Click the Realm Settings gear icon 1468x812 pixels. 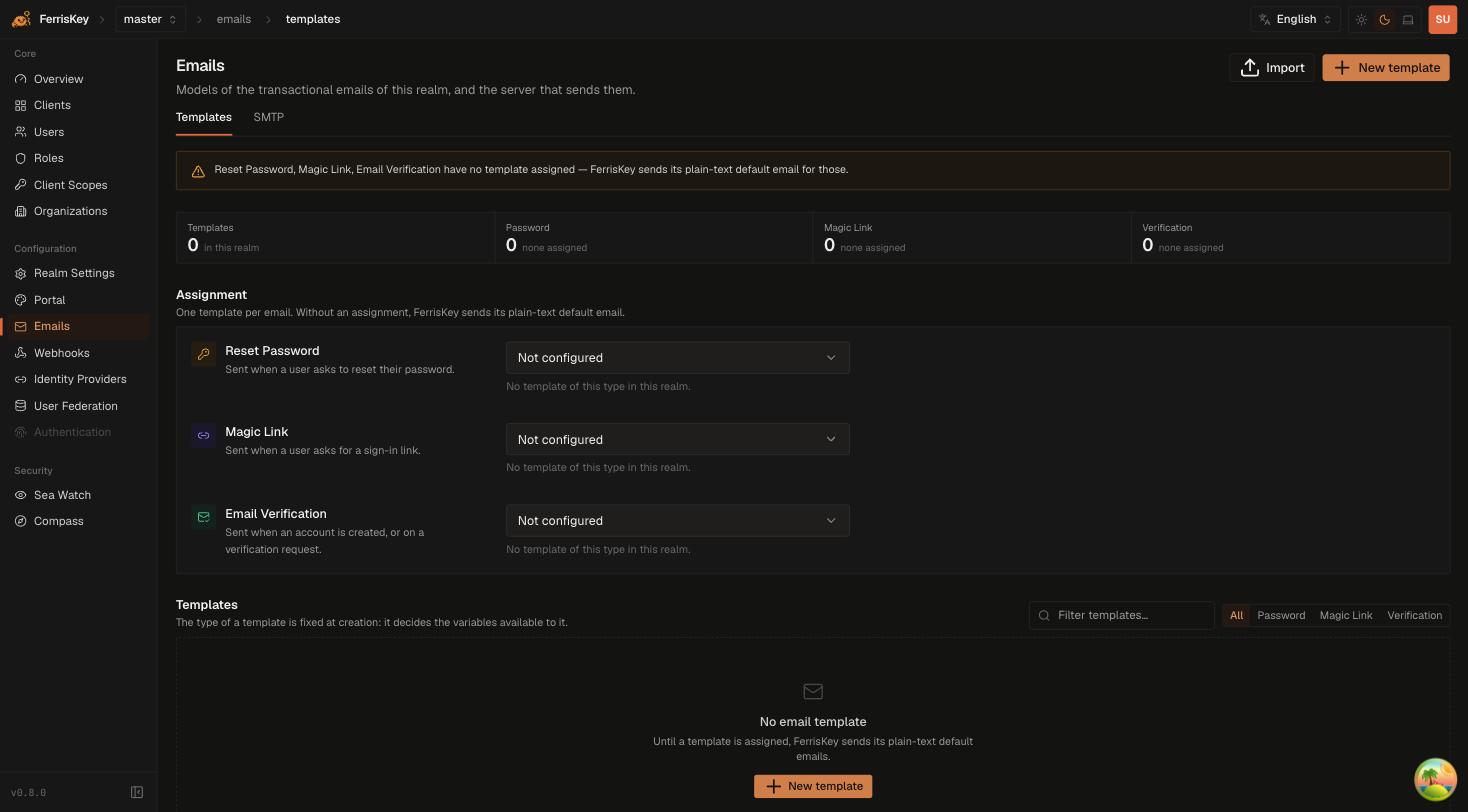(x=21, y=273)
